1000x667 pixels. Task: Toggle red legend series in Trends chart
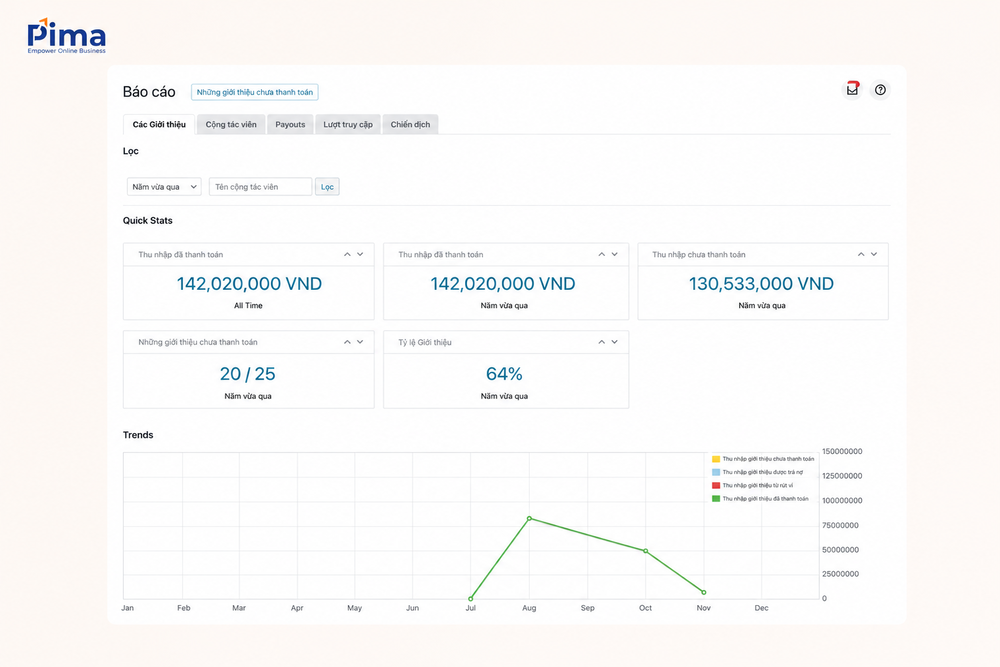(x=753, y=486)
